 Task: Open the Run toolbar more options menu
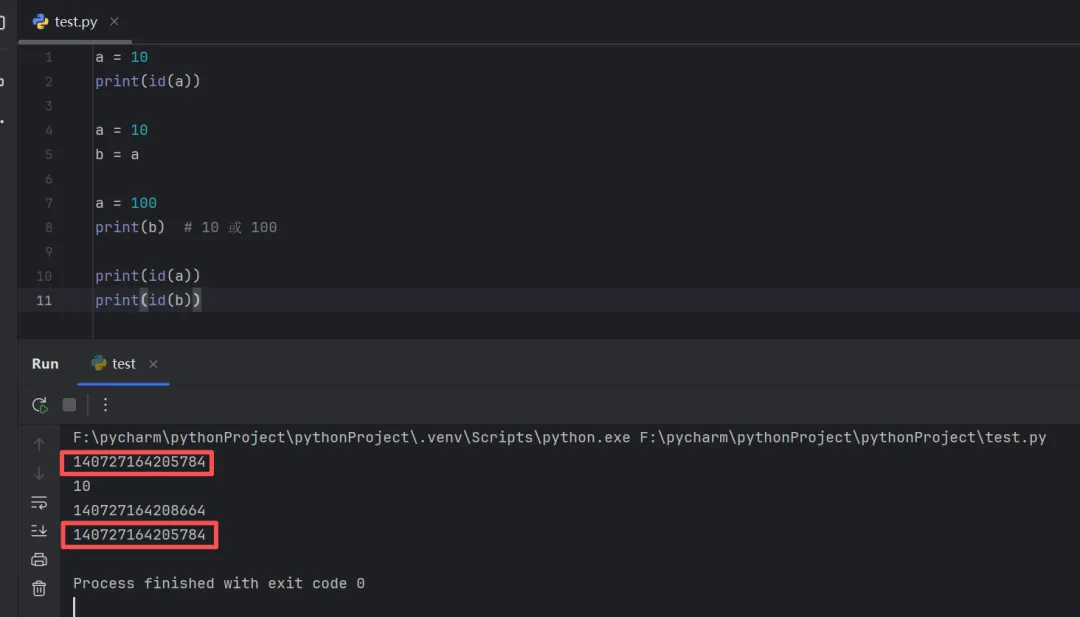click(105, 405)
